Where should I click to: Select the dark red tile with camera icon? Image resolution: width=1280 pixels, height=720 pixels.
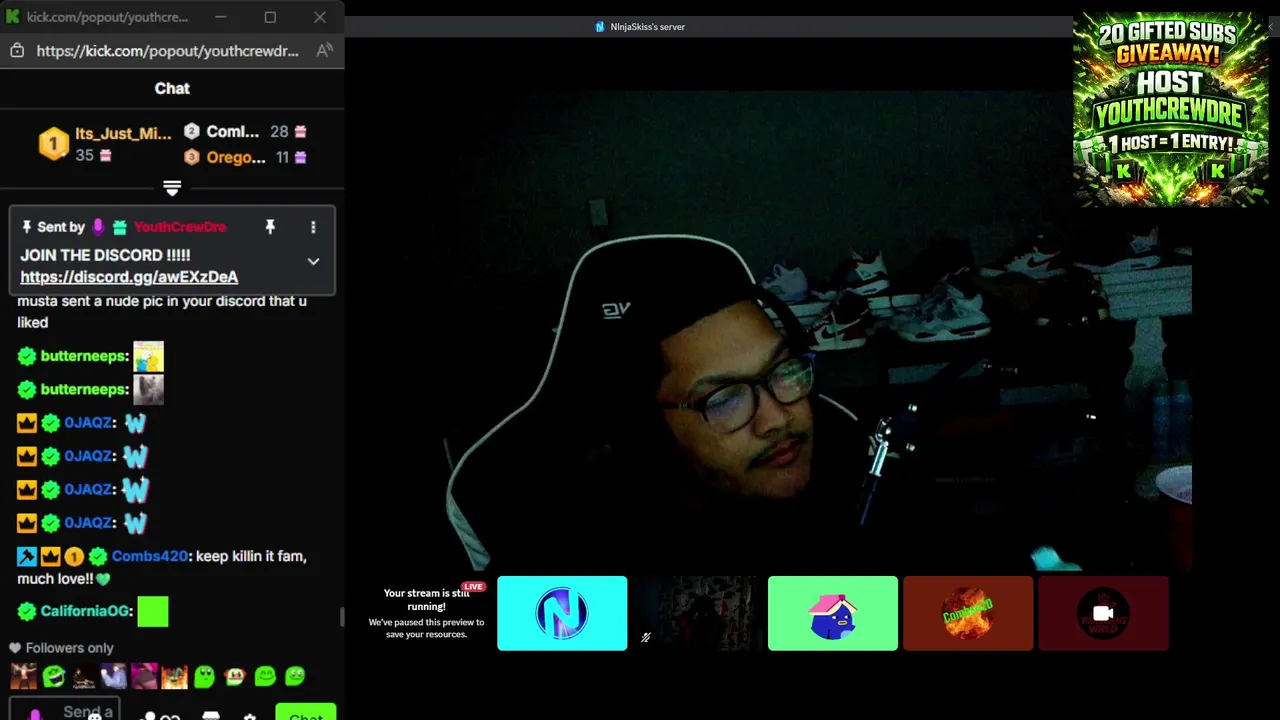[1103, 613]
